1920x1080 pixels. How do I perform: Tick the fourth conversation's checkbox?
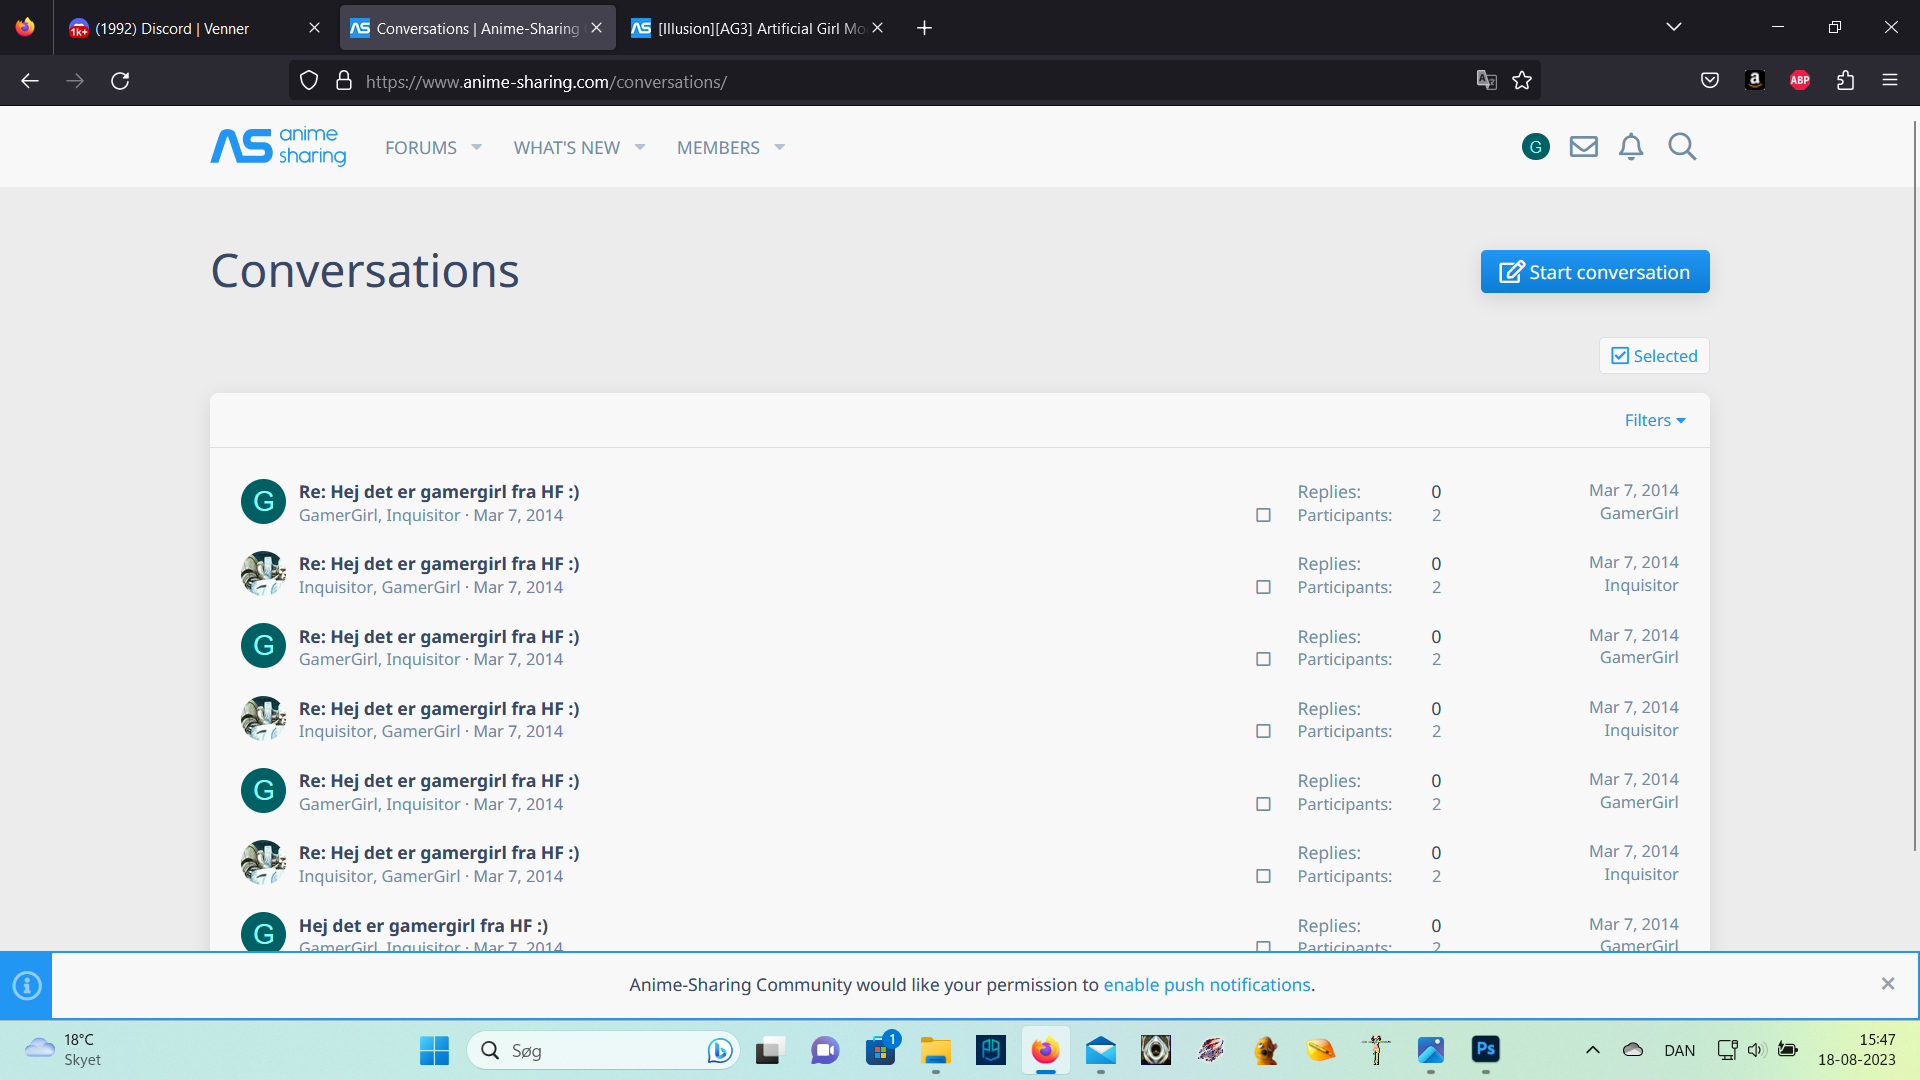point(1263,731)
